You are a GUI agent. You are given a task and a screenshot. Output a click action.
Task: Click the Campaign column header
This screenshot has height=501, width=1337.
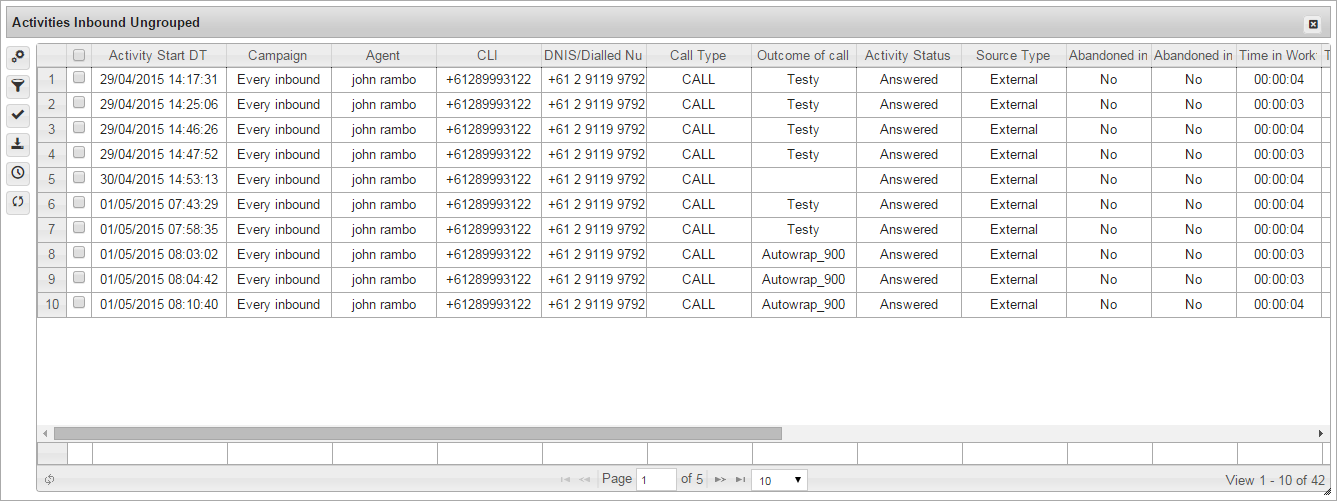coord(278,56)
